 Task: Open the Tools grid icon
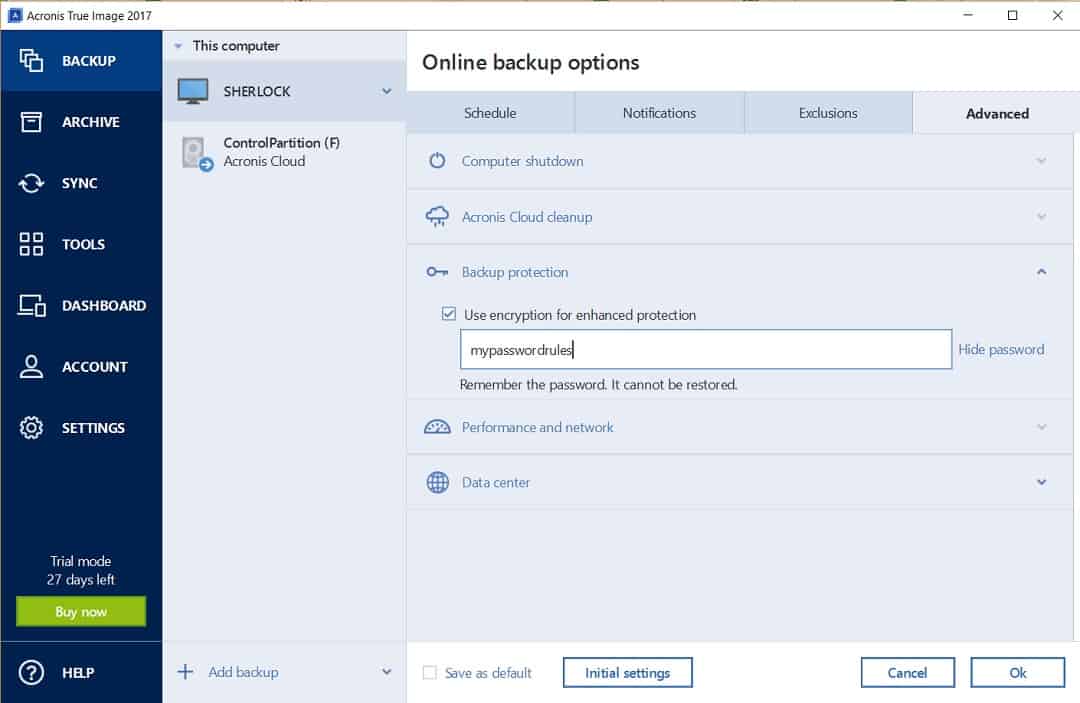pyautogui.click(x=31, y=244)
